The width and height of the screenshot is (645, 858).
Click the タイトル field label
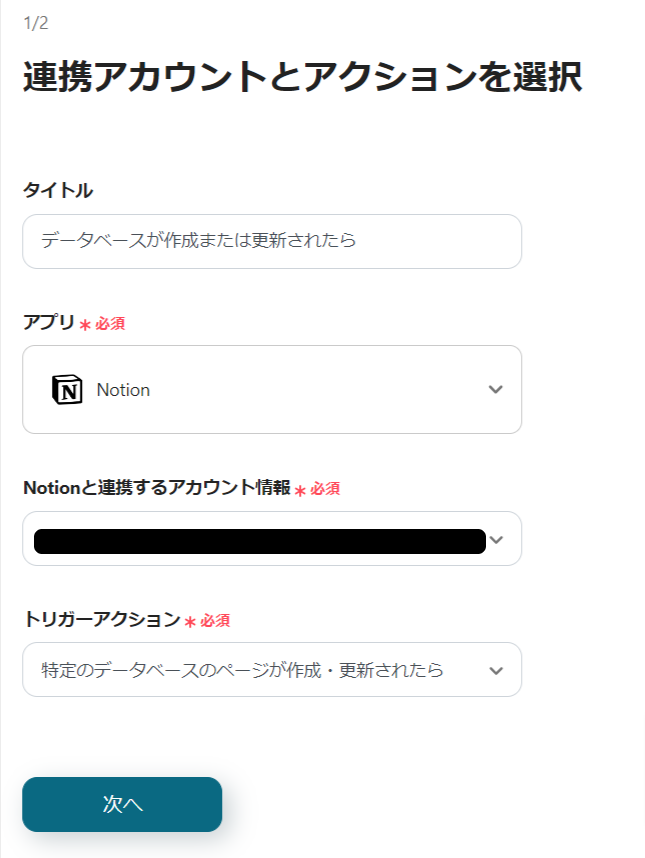click(58, 190)
